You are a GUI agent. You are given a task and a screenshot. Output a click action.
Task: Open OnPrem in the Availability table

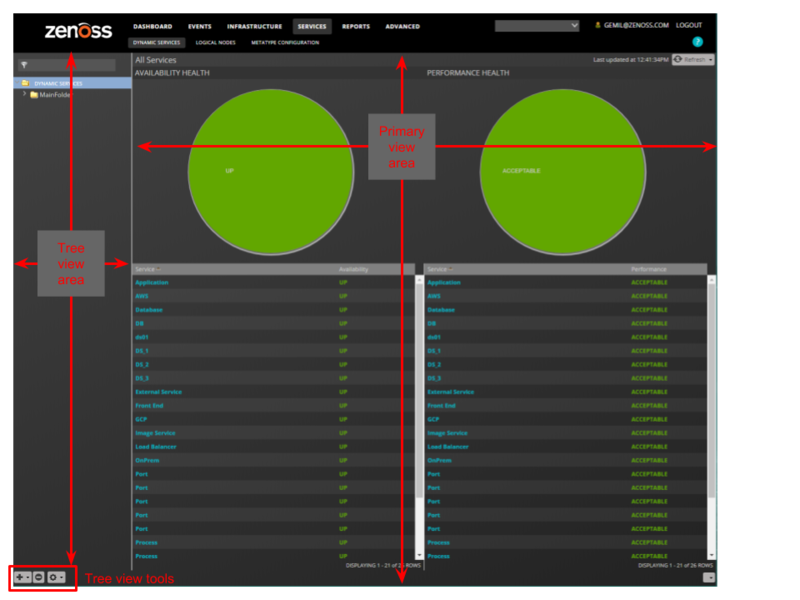pyautogui.click(x=147, y=460)
